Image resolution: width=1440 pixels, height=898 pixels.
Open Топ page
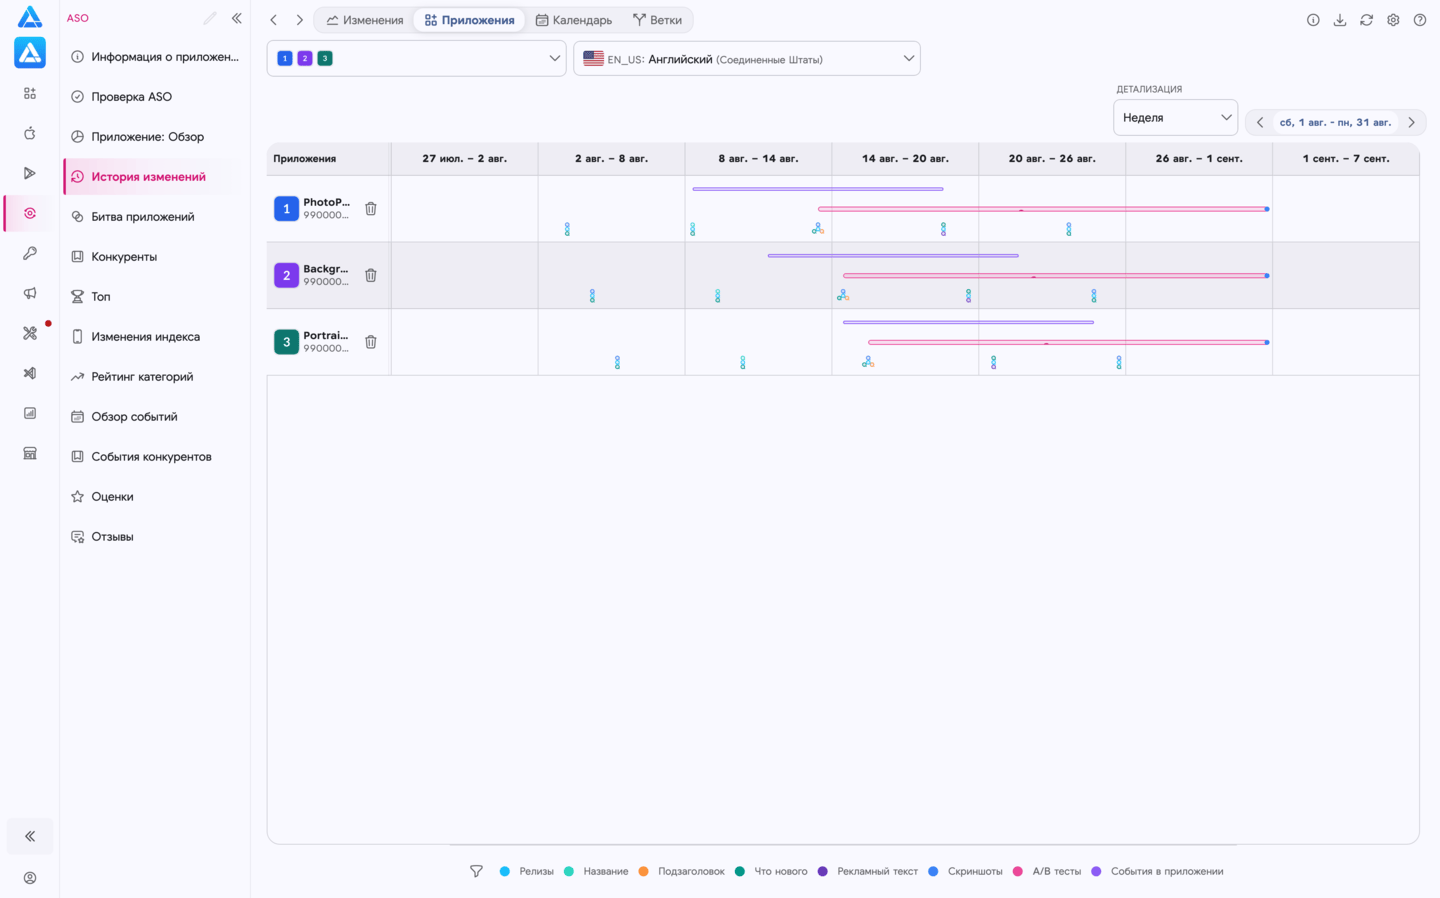coord(155,297)
